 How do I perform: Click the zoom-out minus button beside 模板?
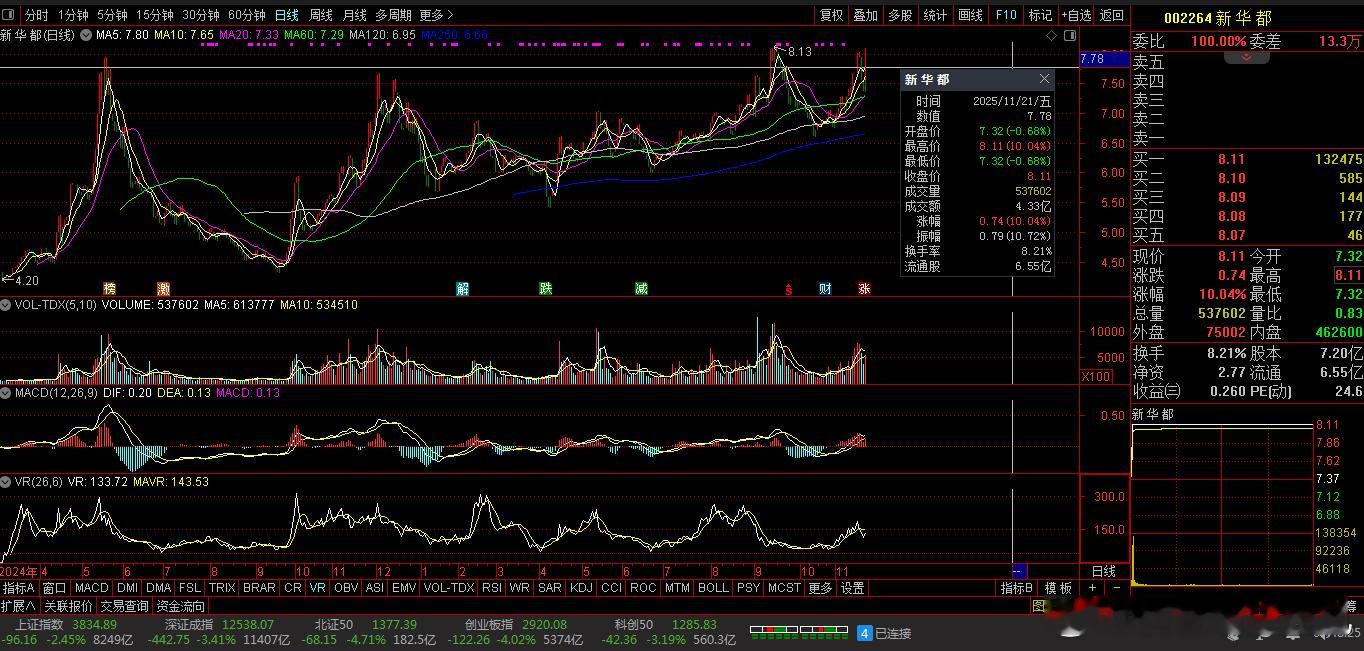[1117, 588]
